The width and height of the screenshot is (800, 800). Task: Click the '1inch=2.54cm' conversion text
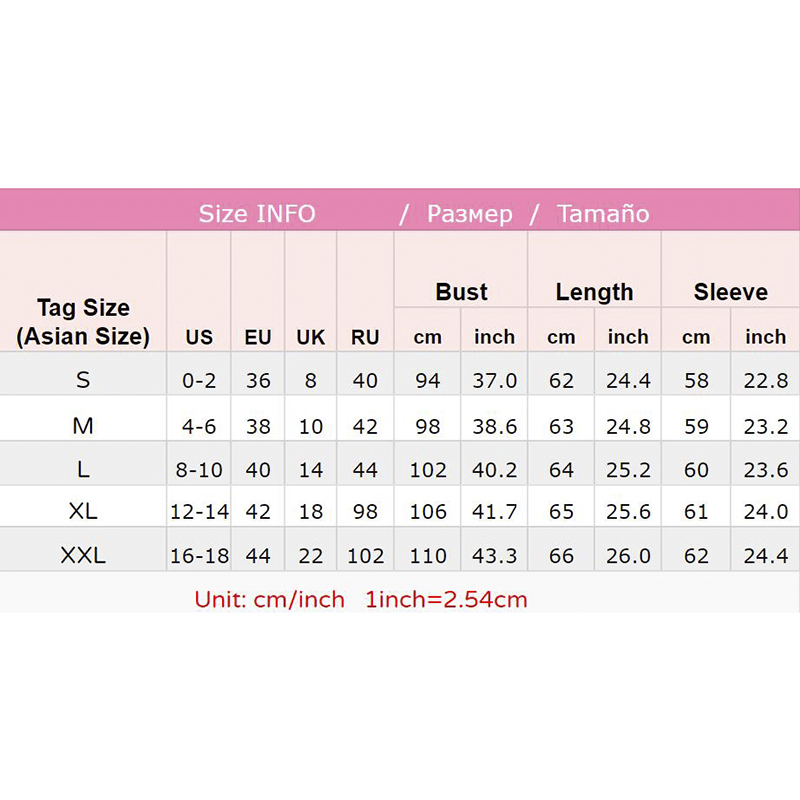pos(446,600)
